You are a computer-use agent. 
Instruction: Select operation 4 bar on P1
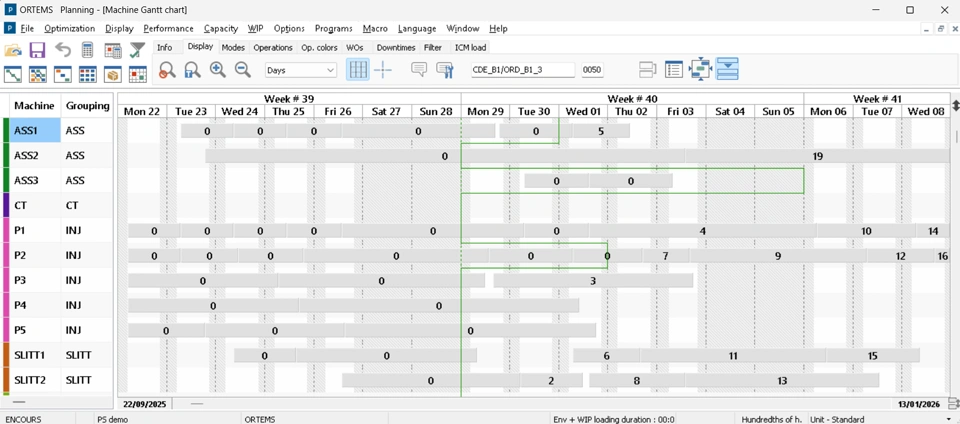pos(703,231)
